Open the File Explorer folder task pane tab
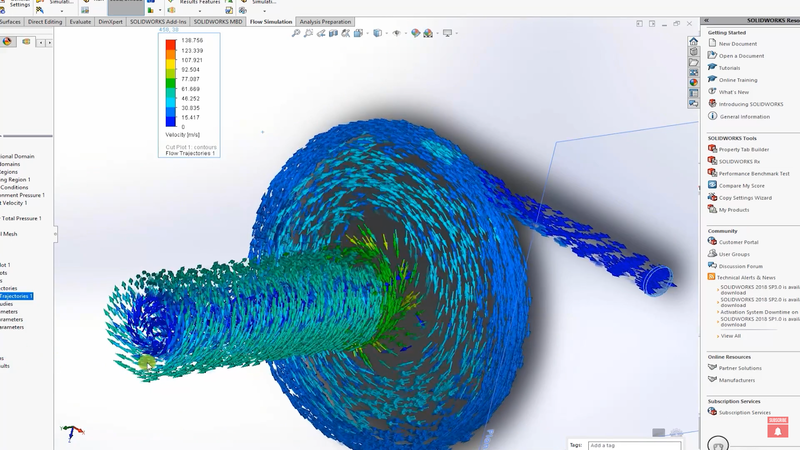The image size is (800, 450). point(693,62)
